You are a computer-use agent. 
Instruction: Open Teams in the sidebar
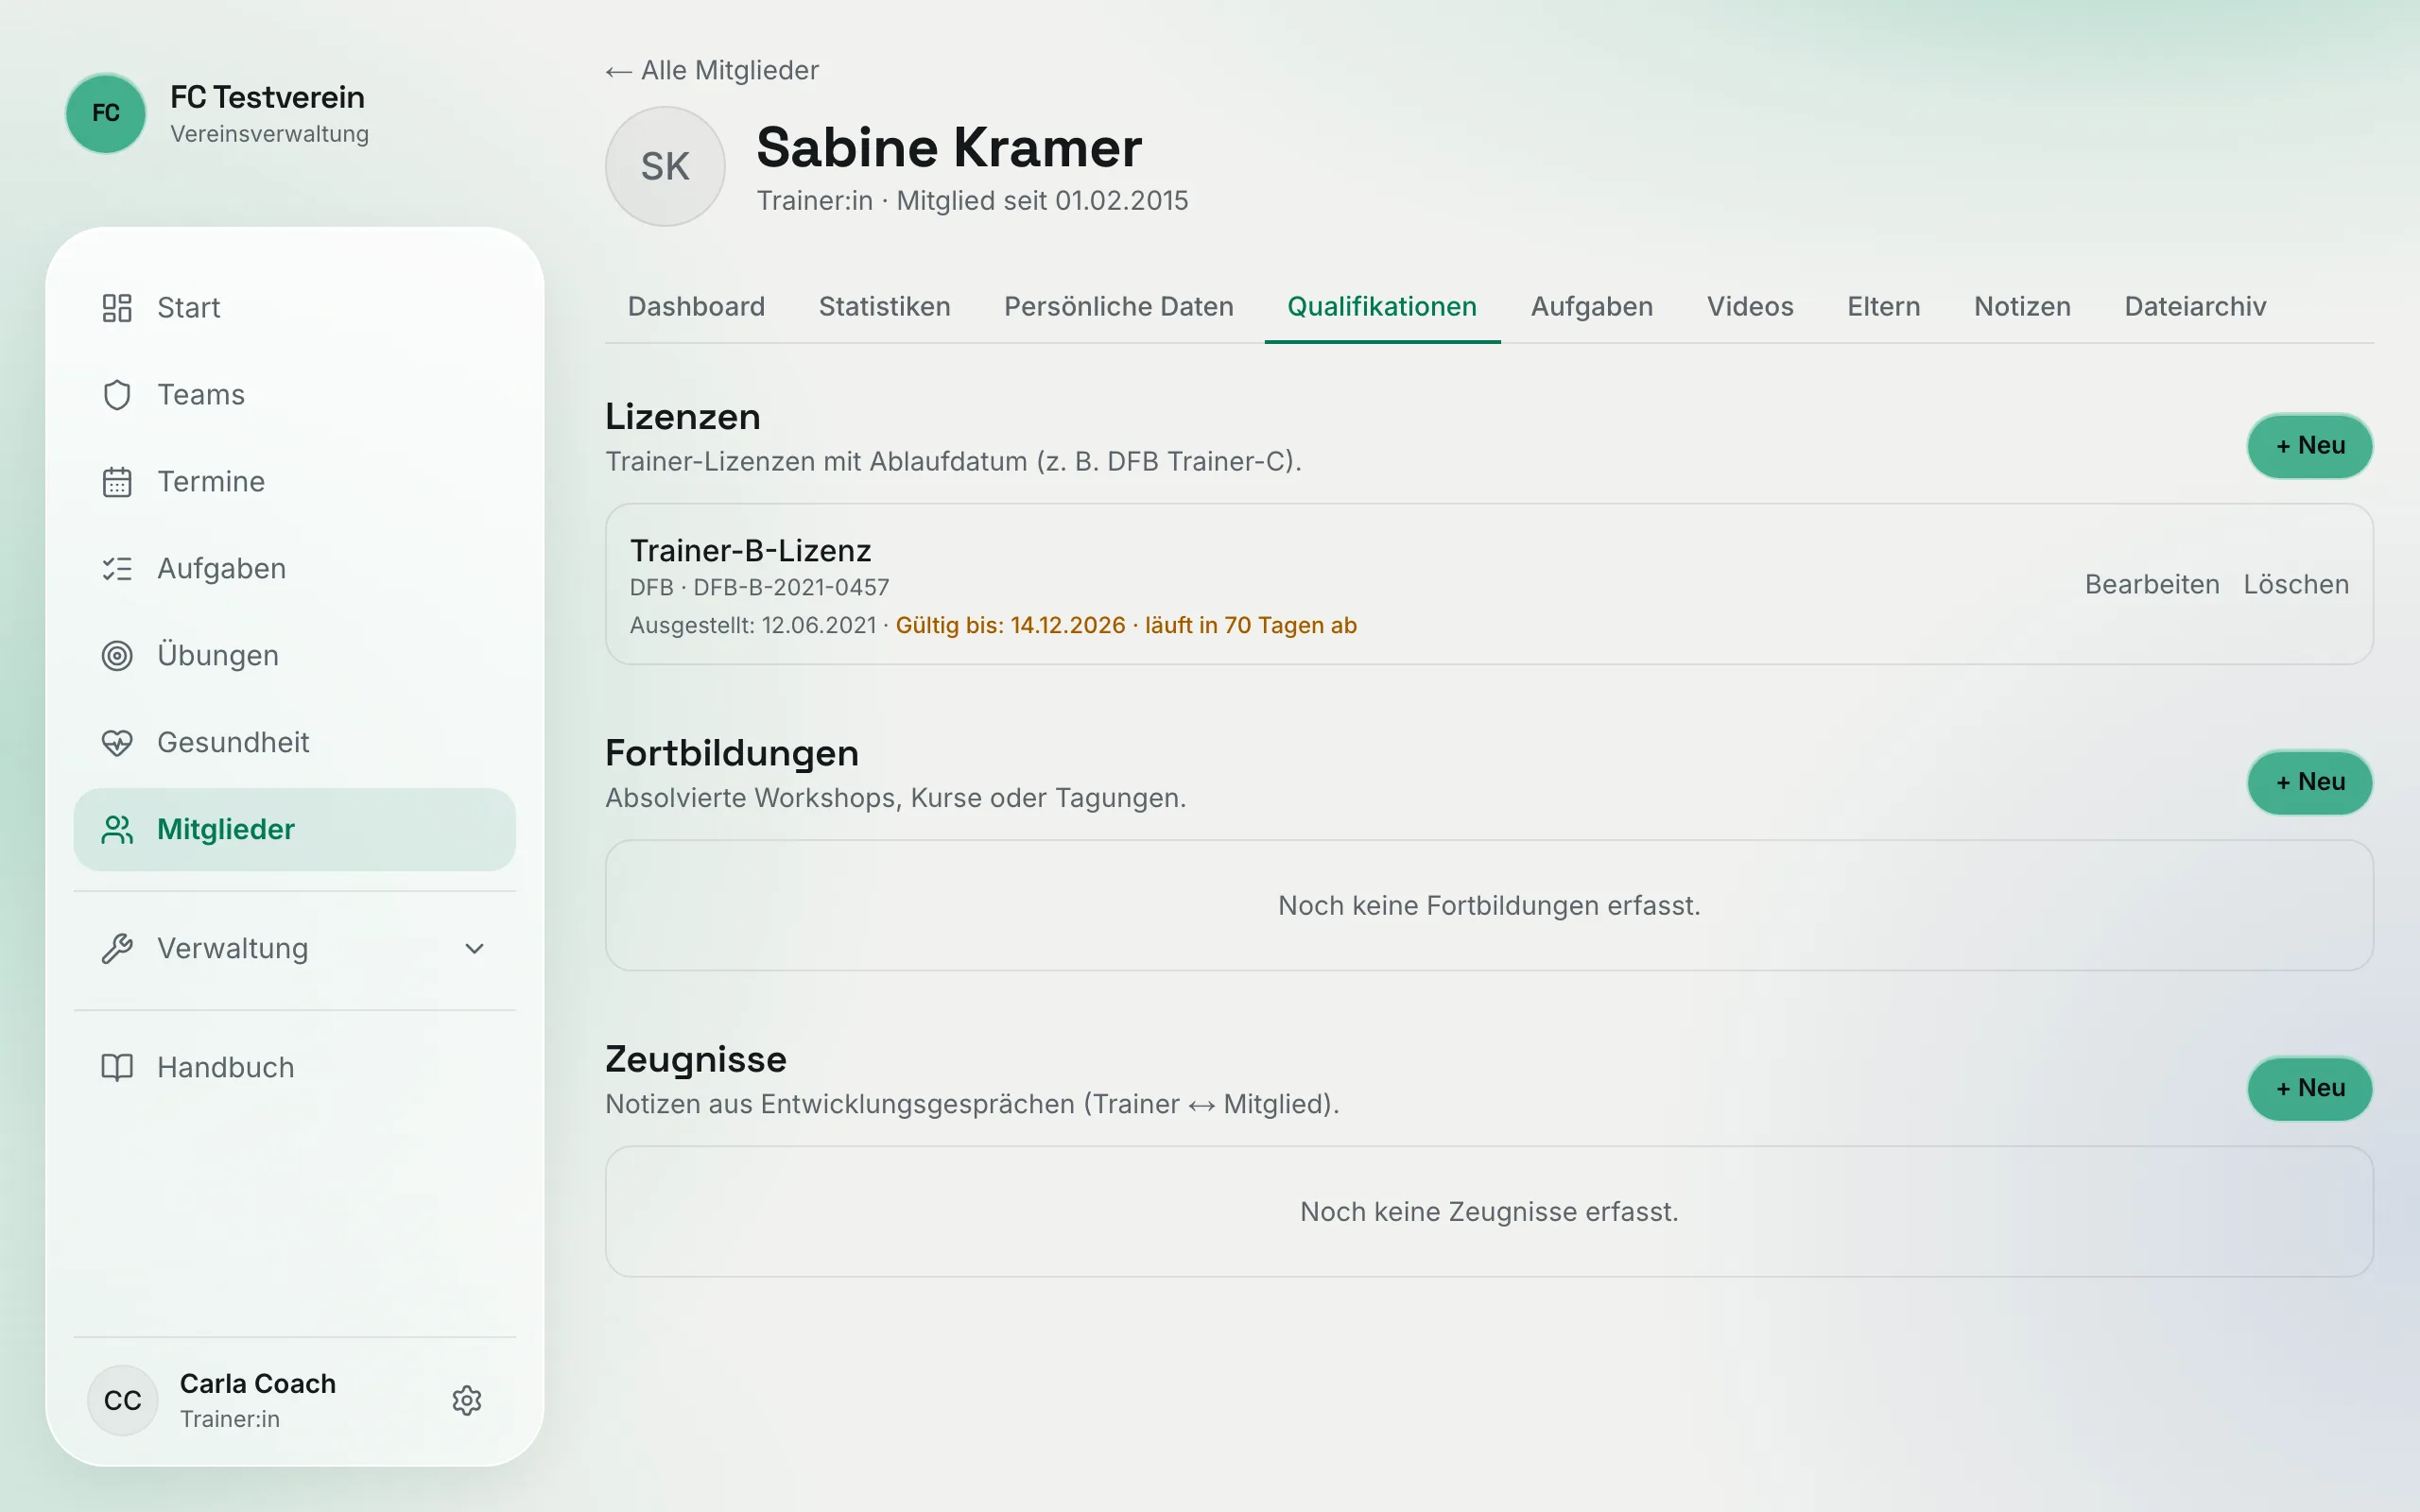295,395
